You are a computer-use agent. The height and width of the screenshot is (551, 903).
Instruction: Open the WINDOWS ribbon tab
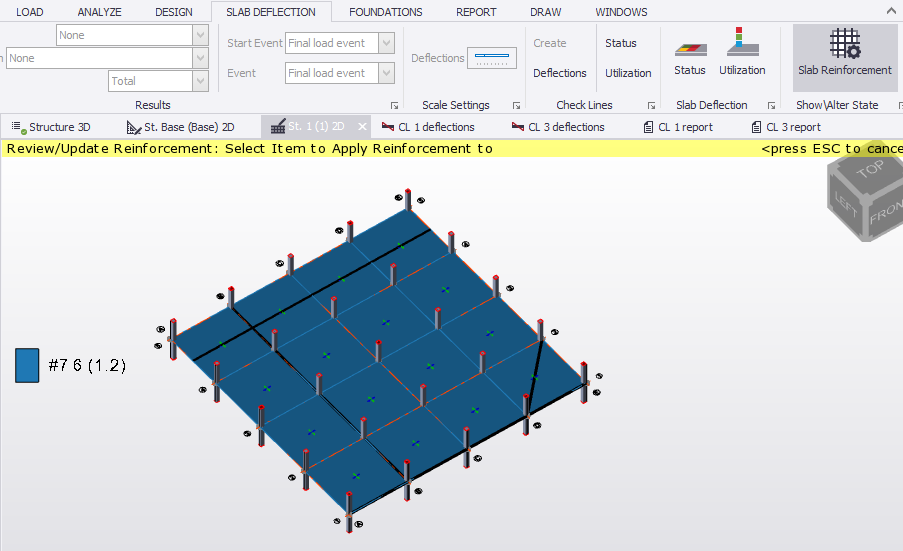621,12
